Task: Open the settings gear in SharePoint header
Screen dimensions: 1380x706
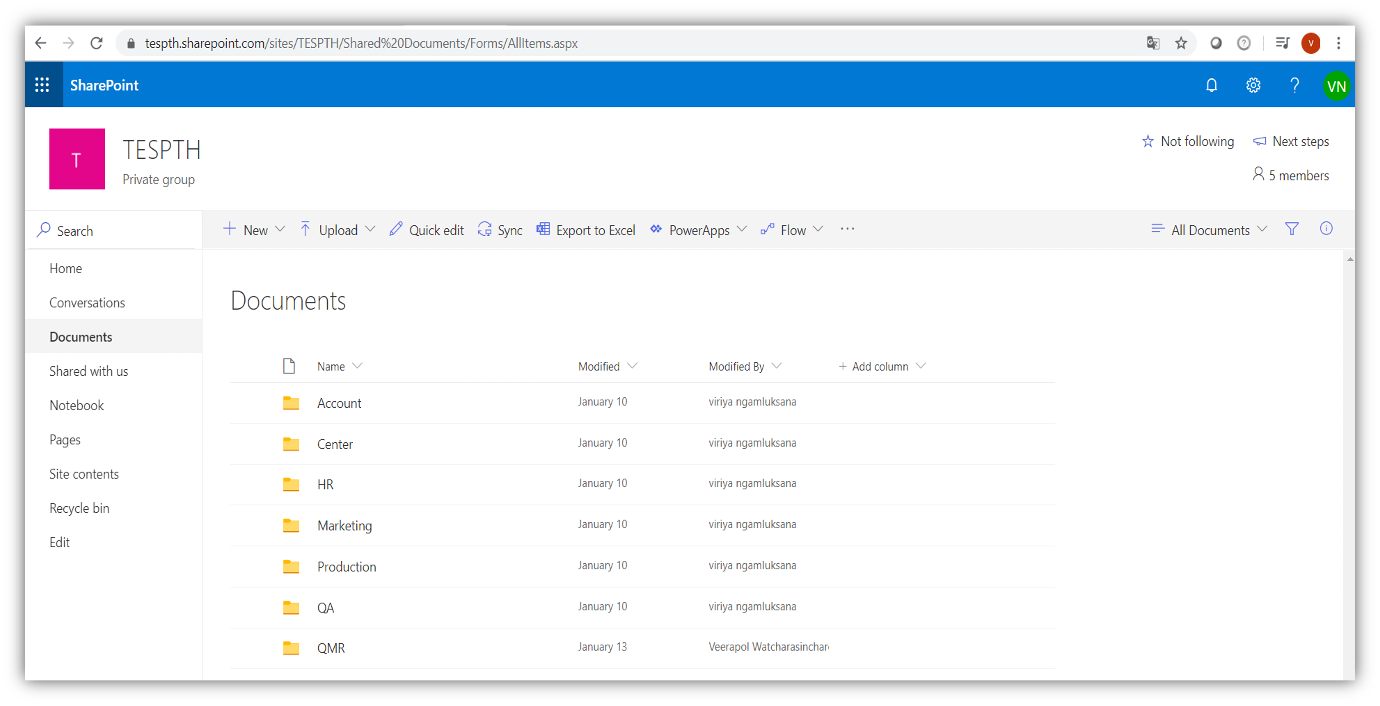Action: coord(1253,86)
